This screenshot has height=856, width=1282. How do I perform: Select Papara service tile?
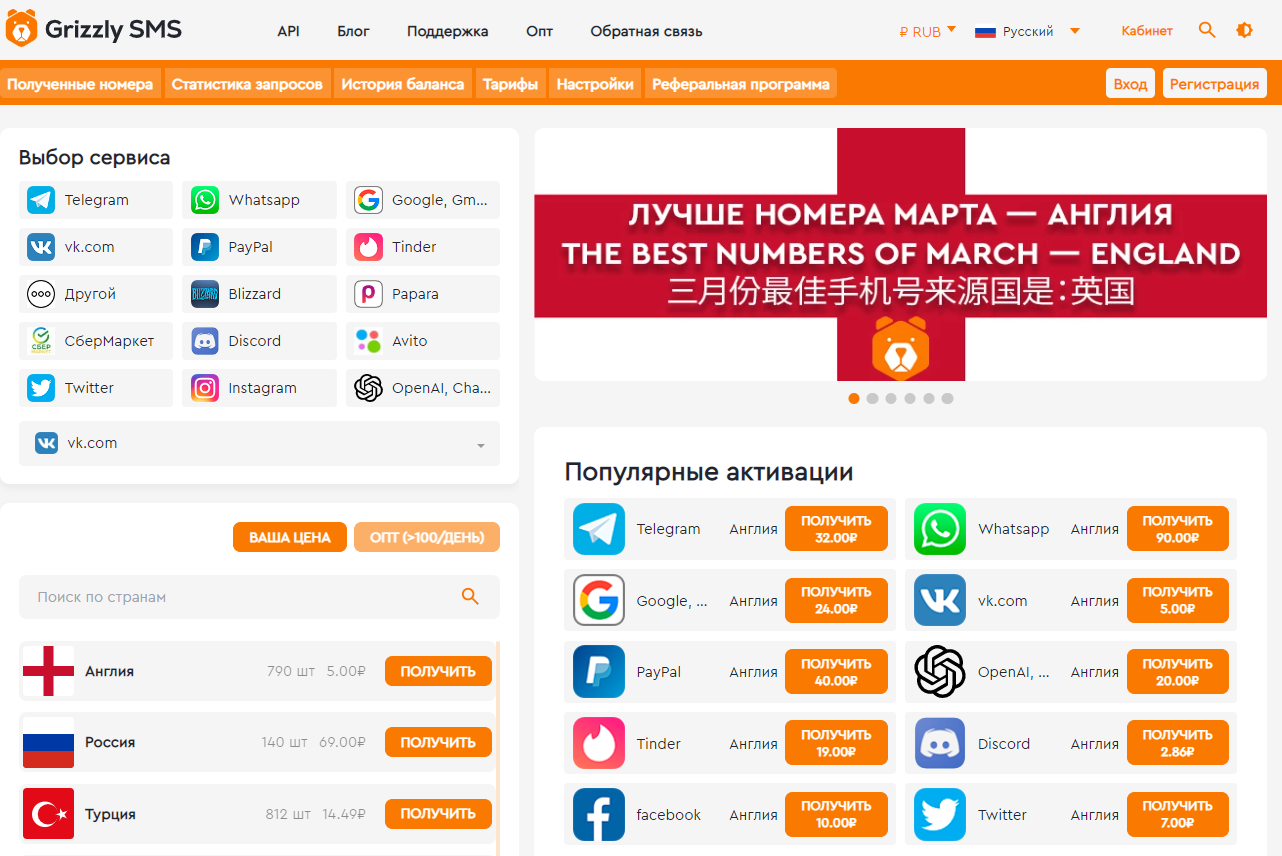point(423,294)
